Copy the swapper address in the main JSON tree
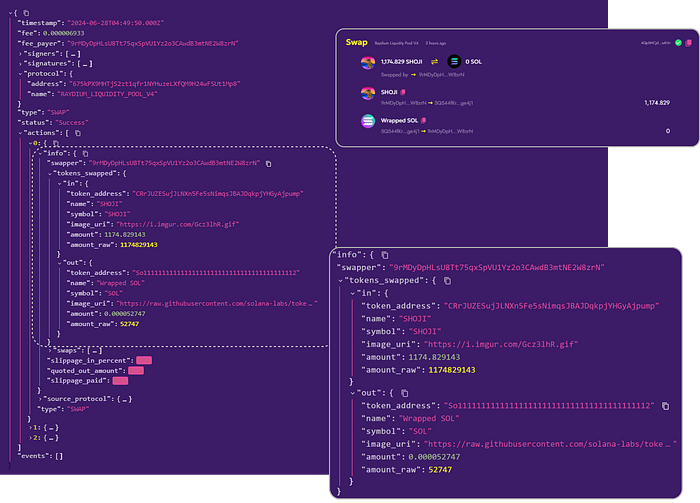This screenshot has height=503, width=700. click(268, 164)
